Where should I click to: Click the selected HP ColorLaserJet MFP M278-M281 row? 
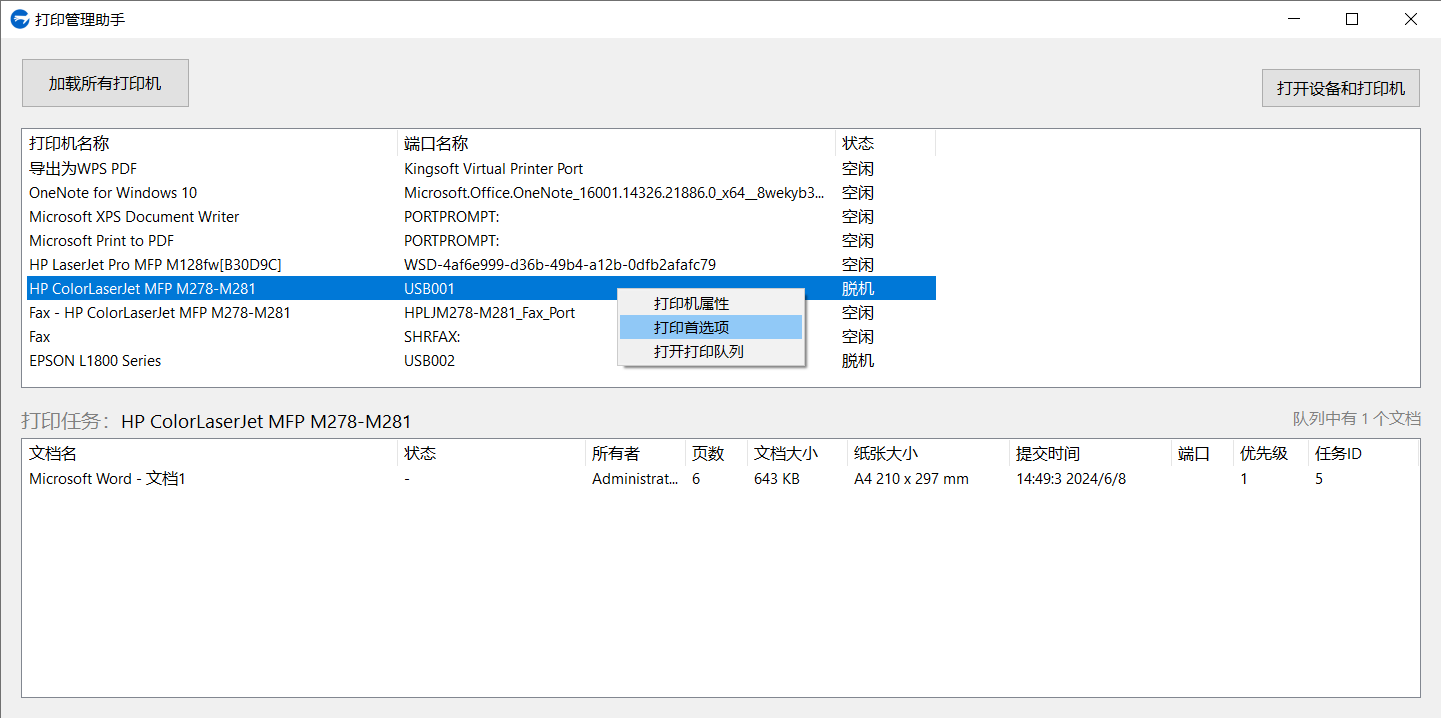pos(479,289)
